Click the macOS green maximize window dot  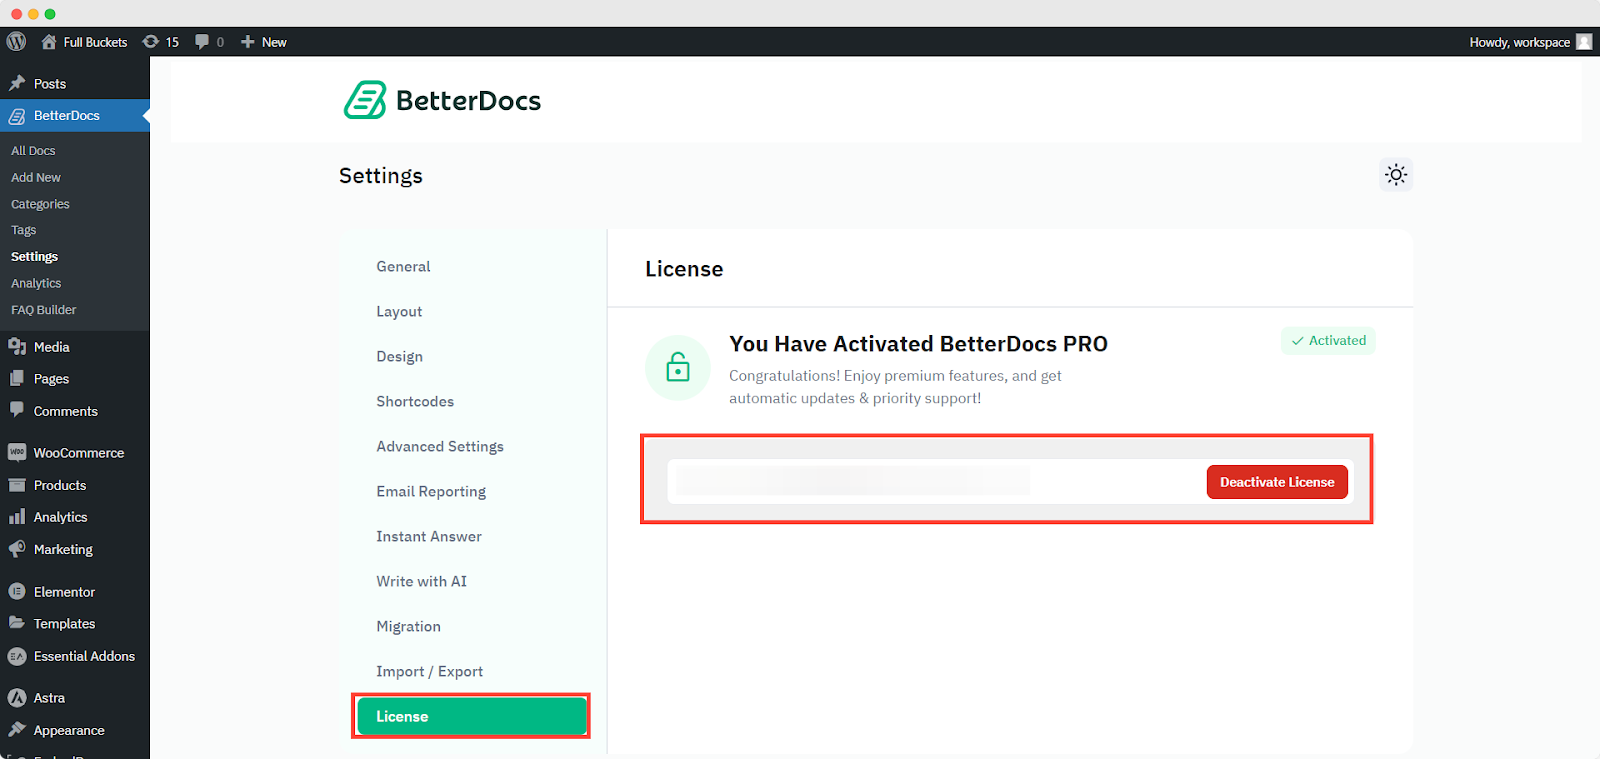coord(50,14)
